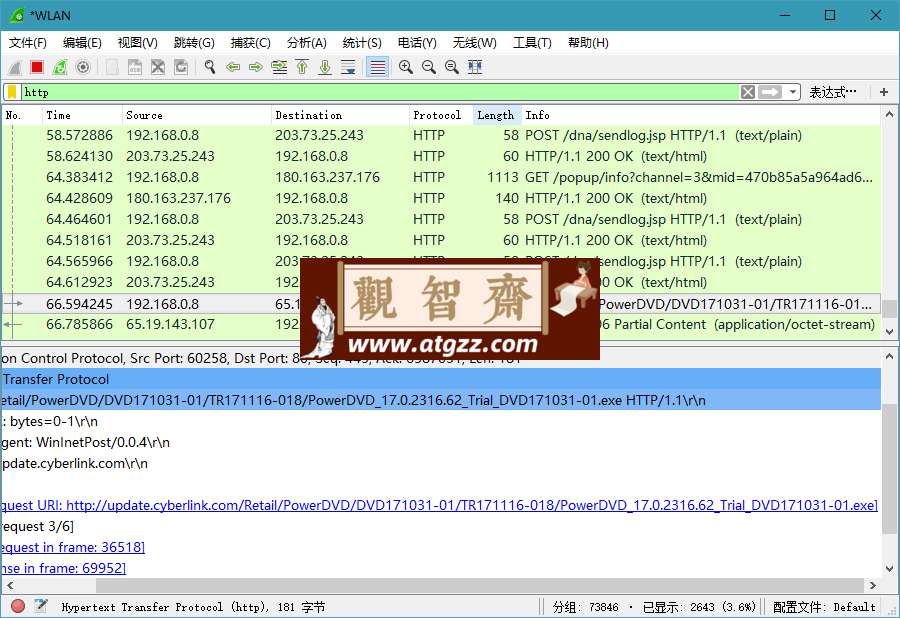This screenshot has width=900, height=618.
Task: Follow link to response in frame 69952
Action: pos(63,569)
